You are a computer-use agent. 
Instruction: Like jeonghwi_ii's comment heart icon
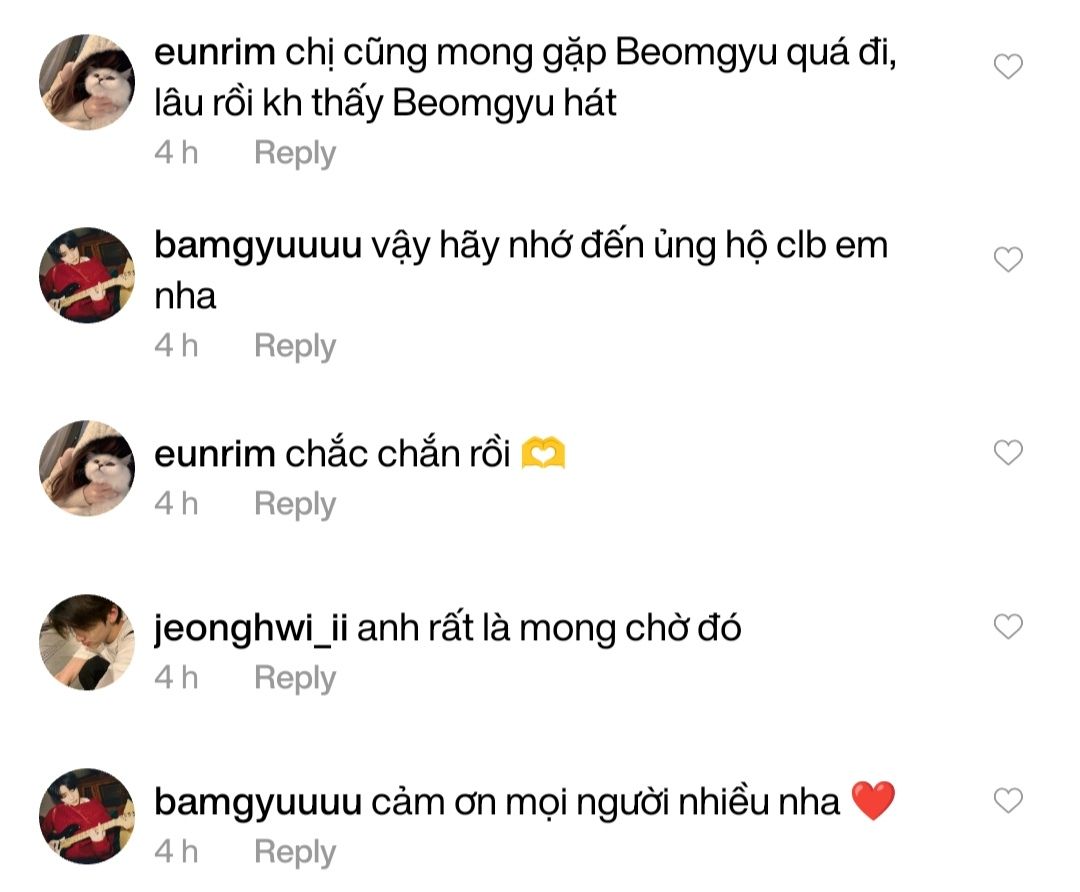click(1008, 627)
